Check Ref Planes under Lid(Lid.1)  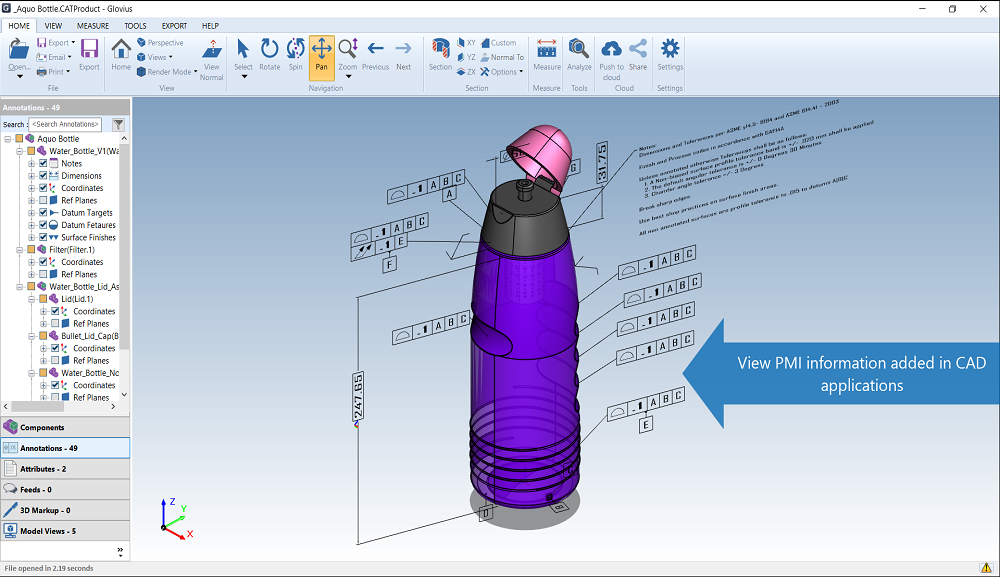point(55,323)
